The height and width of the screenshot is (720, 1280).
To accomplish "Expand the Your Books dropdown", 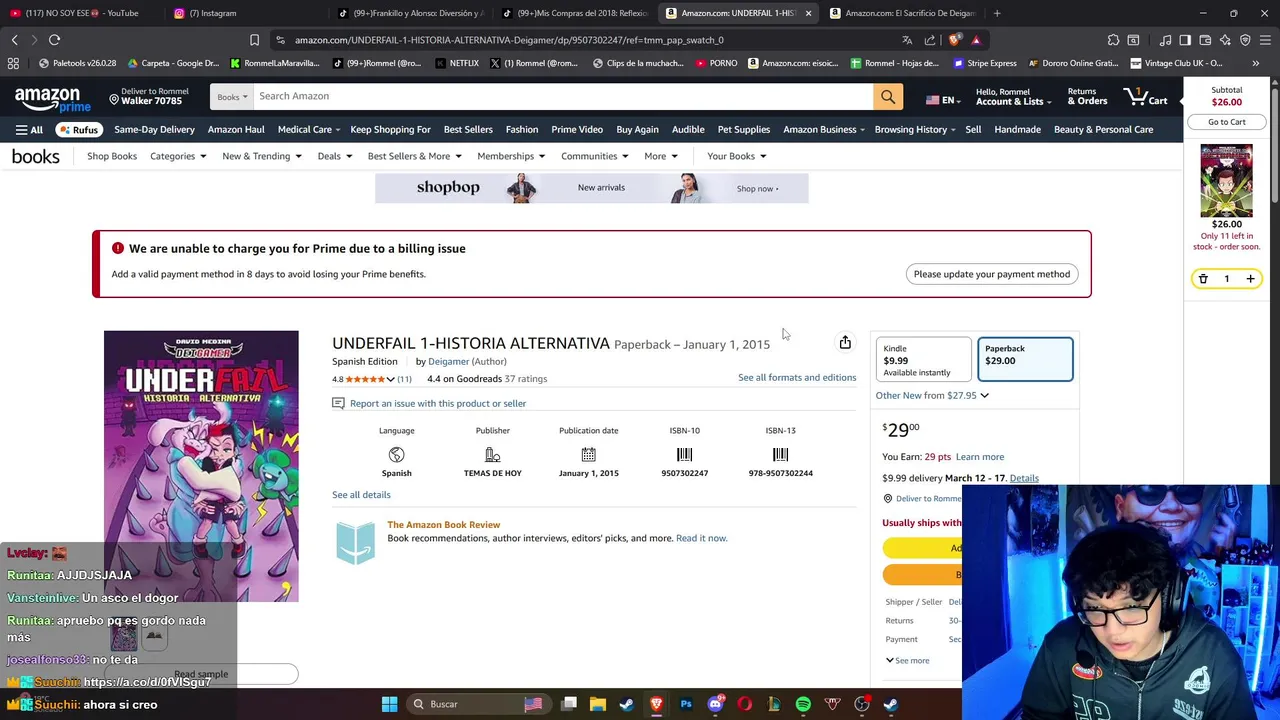I will (x=737, y=156).
